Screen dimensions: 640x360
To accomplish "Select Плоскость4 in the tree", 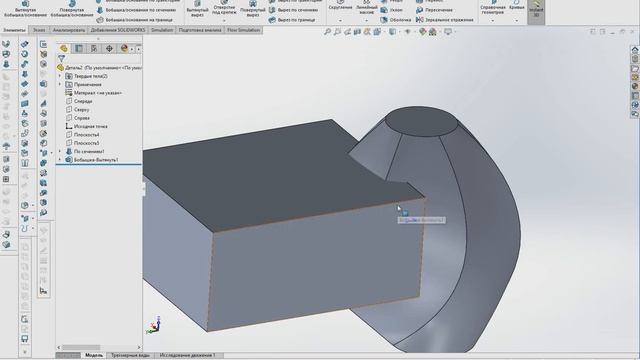I will pos(82,135).
